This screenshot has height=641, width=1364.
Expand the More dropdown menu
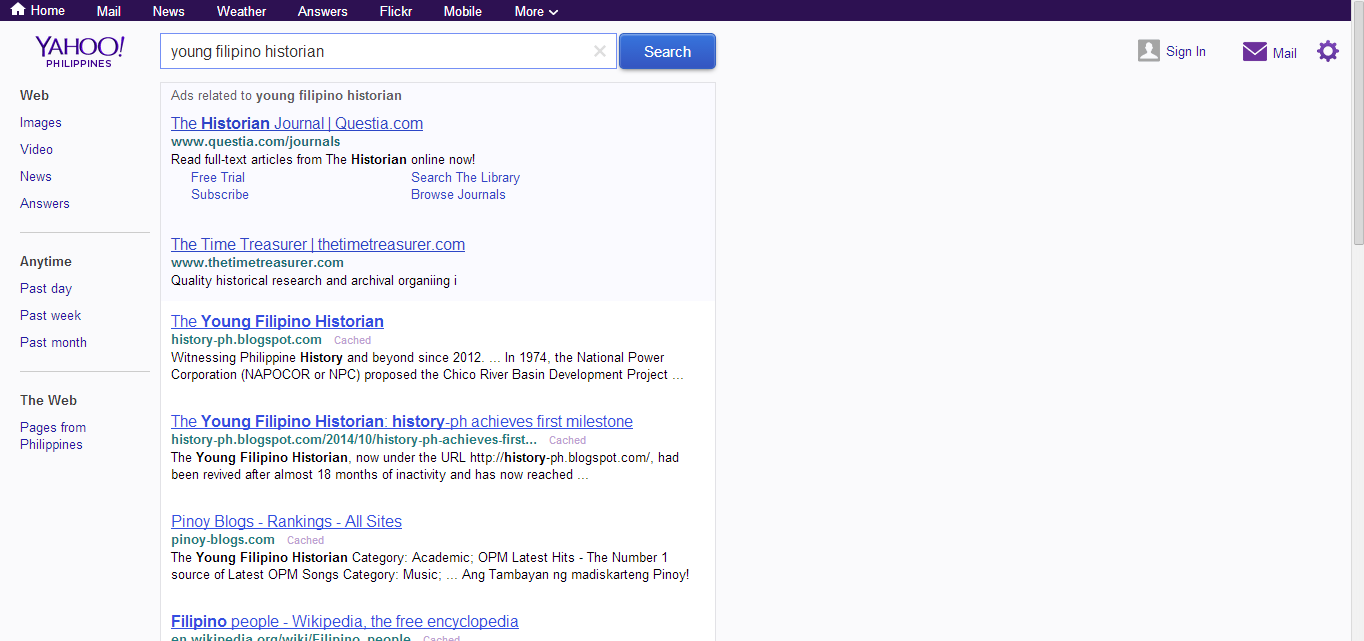point(536,11)
